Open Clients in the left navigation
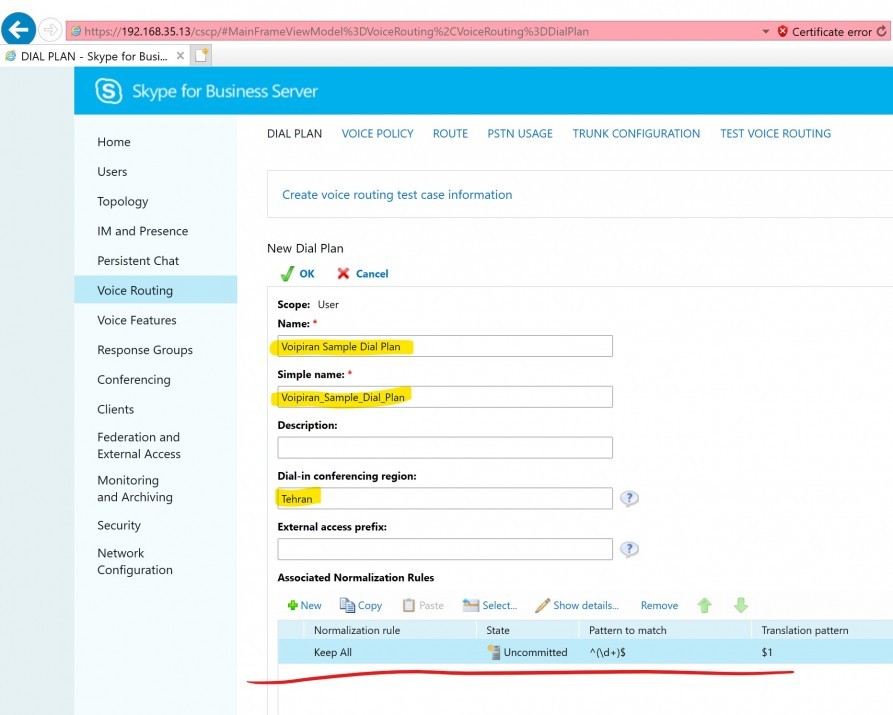Screen dimensions: 893x715 (x=116, y=409)
